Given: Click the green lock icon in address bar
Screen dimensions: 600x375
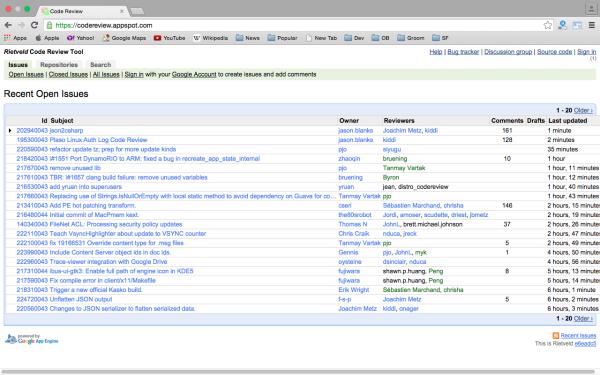Looking at the screenshot, I should point(49,25).
